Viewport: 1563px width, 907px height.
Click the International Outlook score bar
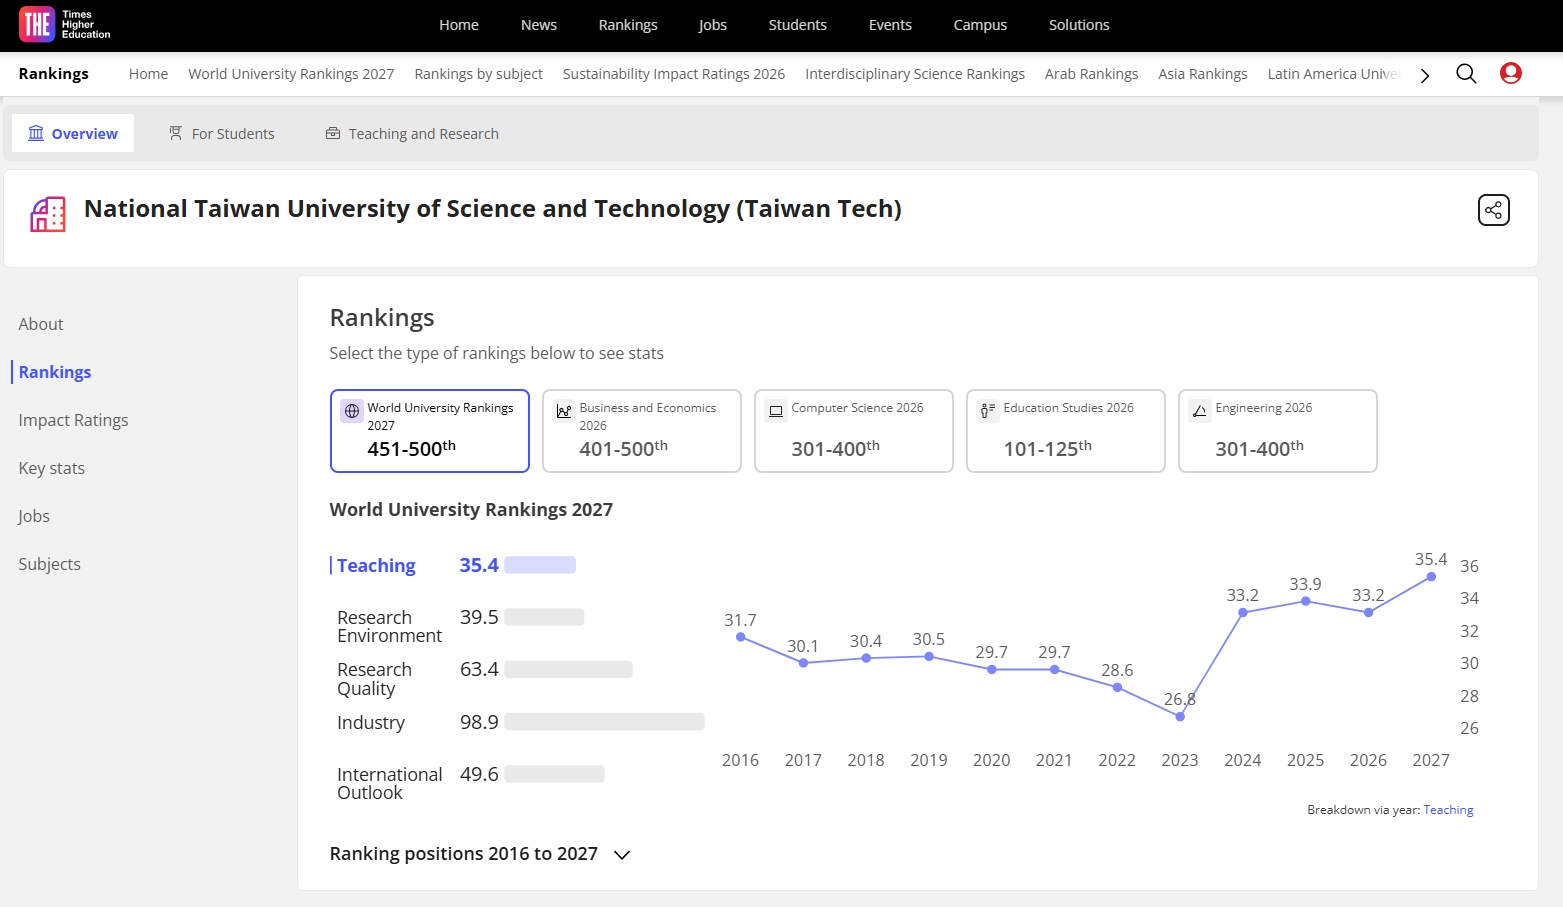[x=554, y=774]
